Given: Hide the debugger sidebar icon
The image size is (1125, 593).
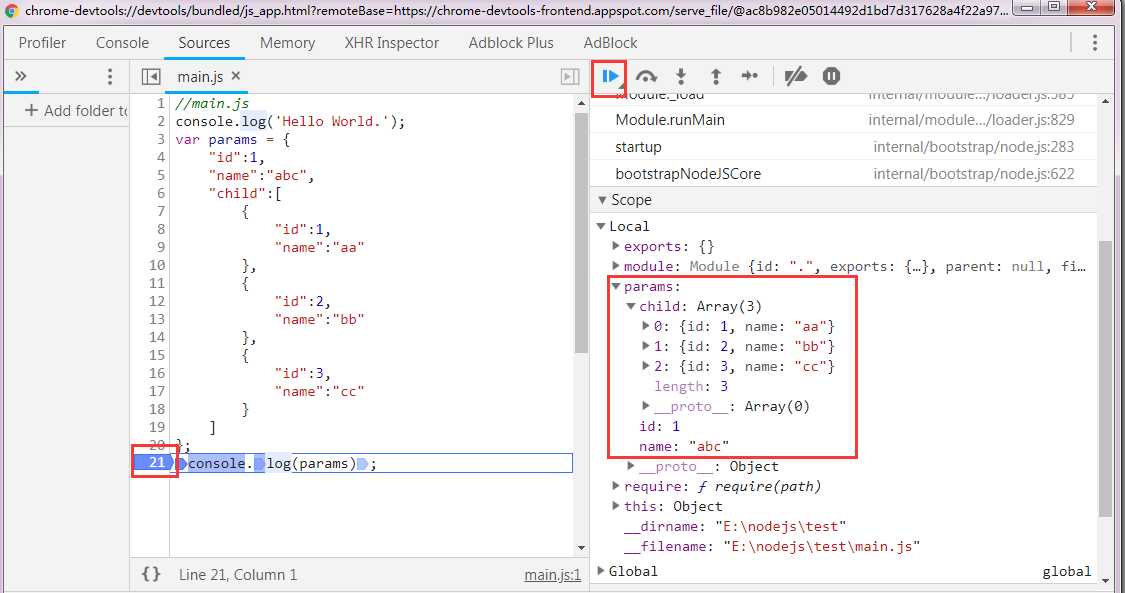Looking at the screenshot, I should 570,77.
